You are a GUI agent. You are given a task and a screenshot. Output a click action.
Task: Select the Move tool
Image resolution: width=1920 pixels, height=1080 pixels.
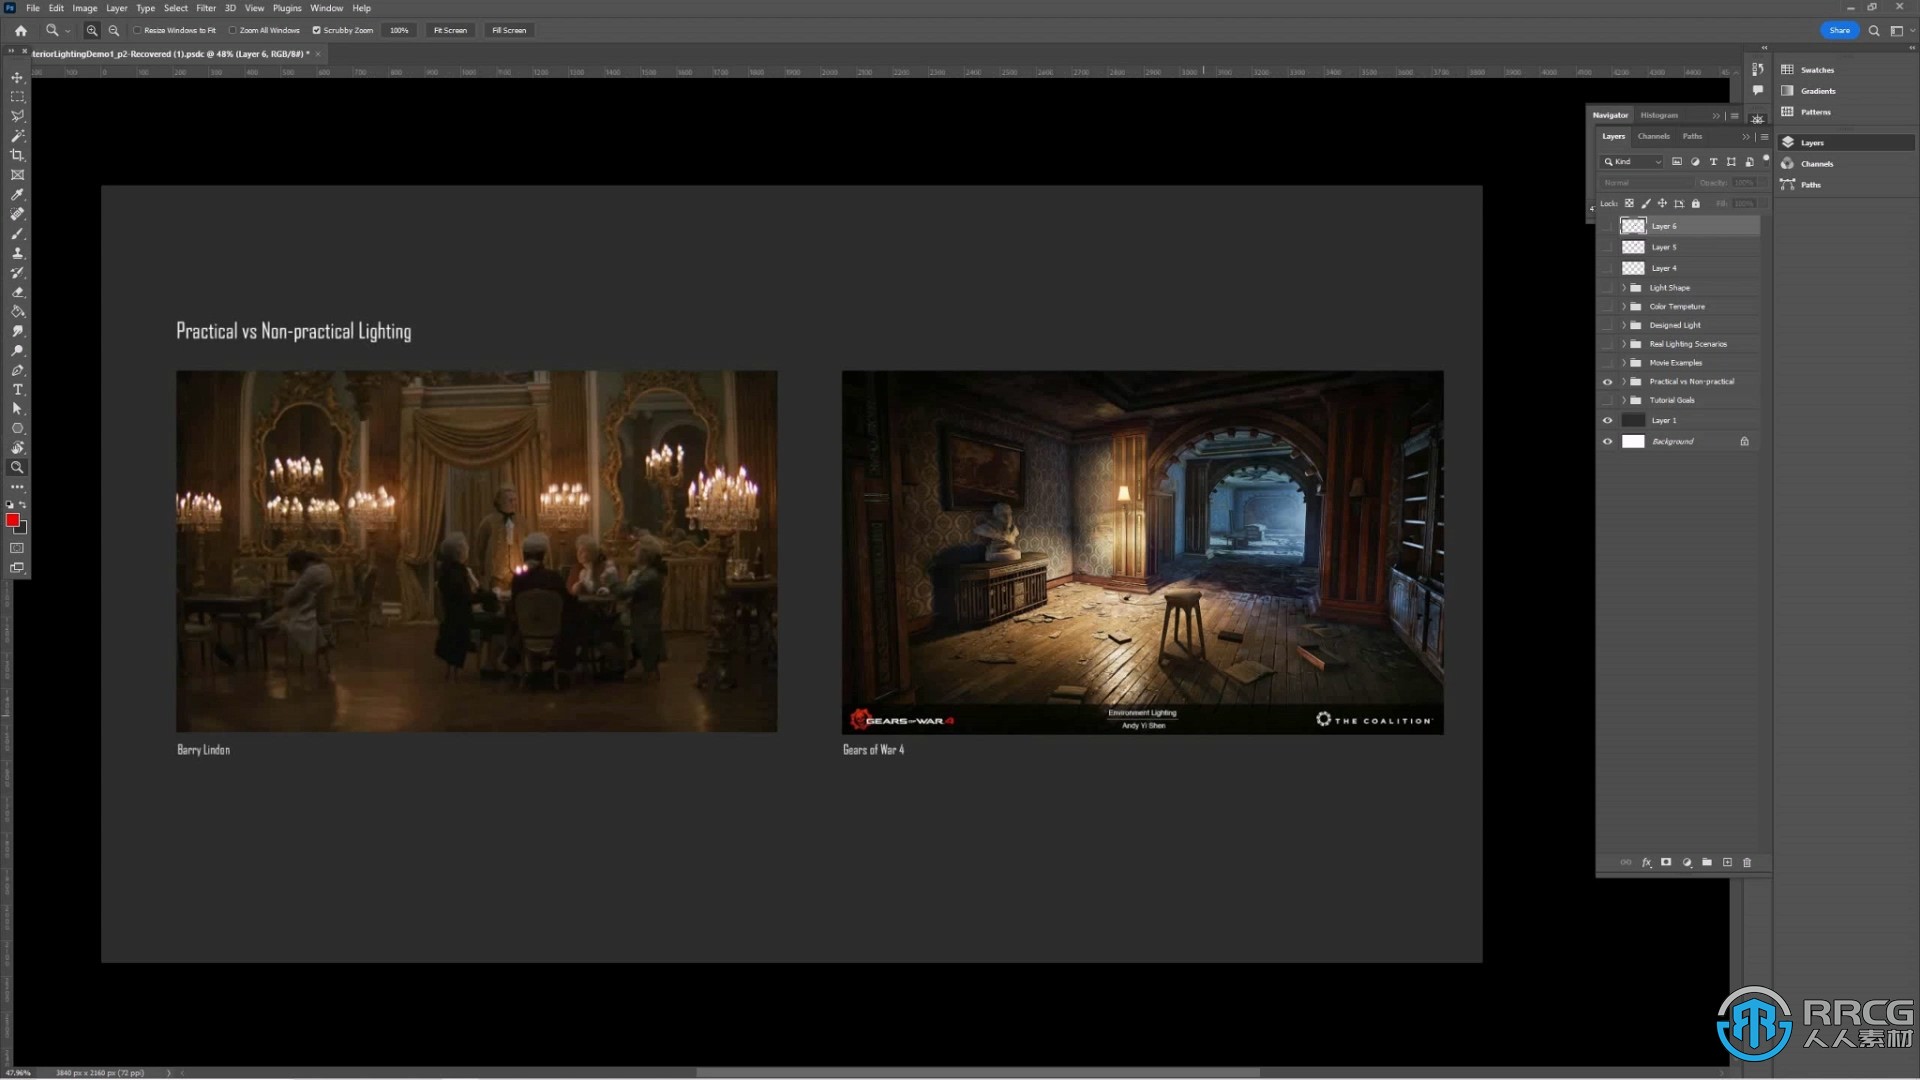17,77
